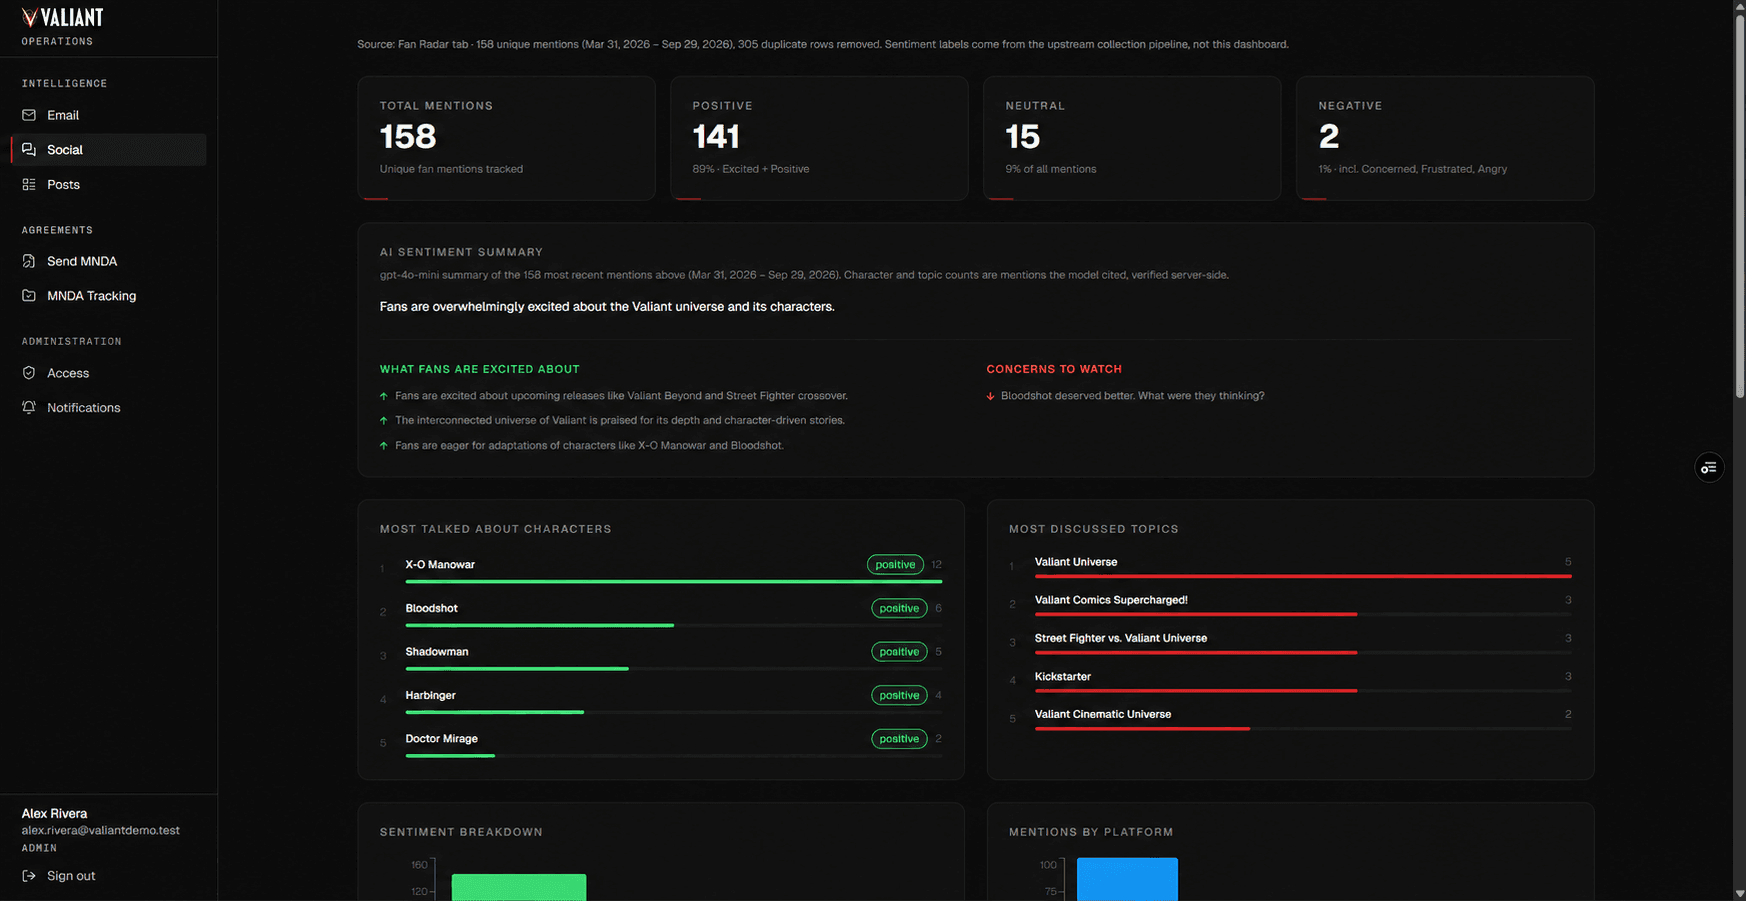Click 'Street Fighter vs. Valiant Universe' topic
1746x901 pixels.
click(x=1121, y=638)
